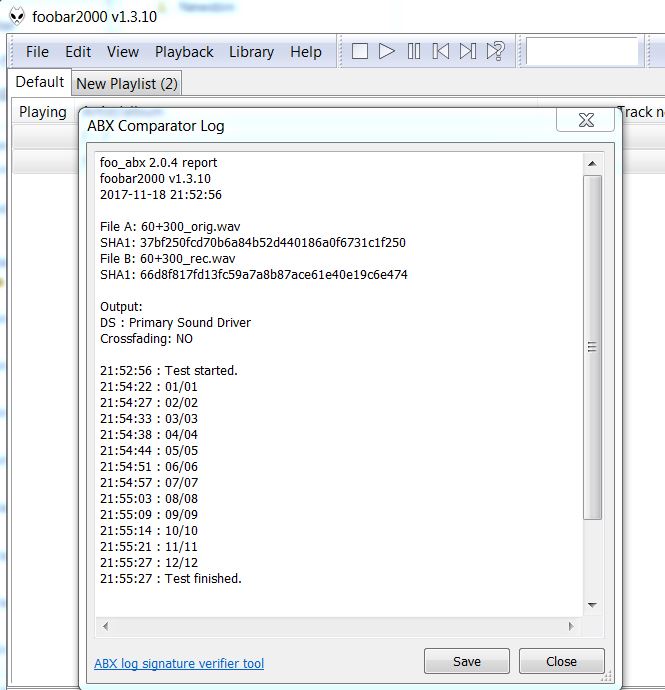665x690 pixels.
Task: Go to the previous track
Action: (x=441, y=51)
